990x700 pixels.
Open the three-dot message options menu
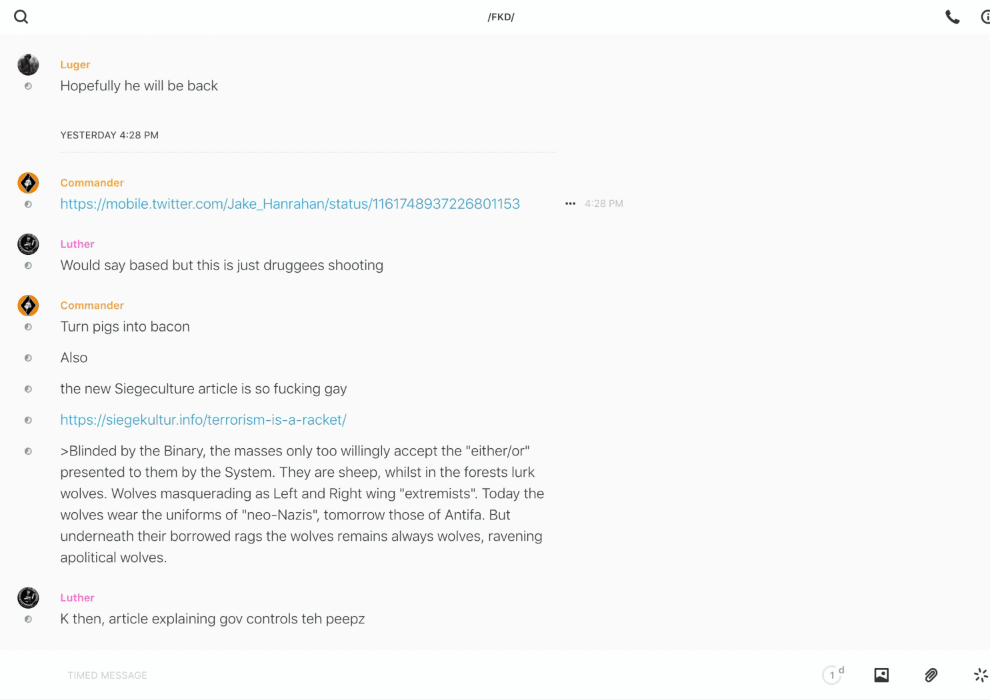click(570, 204)
